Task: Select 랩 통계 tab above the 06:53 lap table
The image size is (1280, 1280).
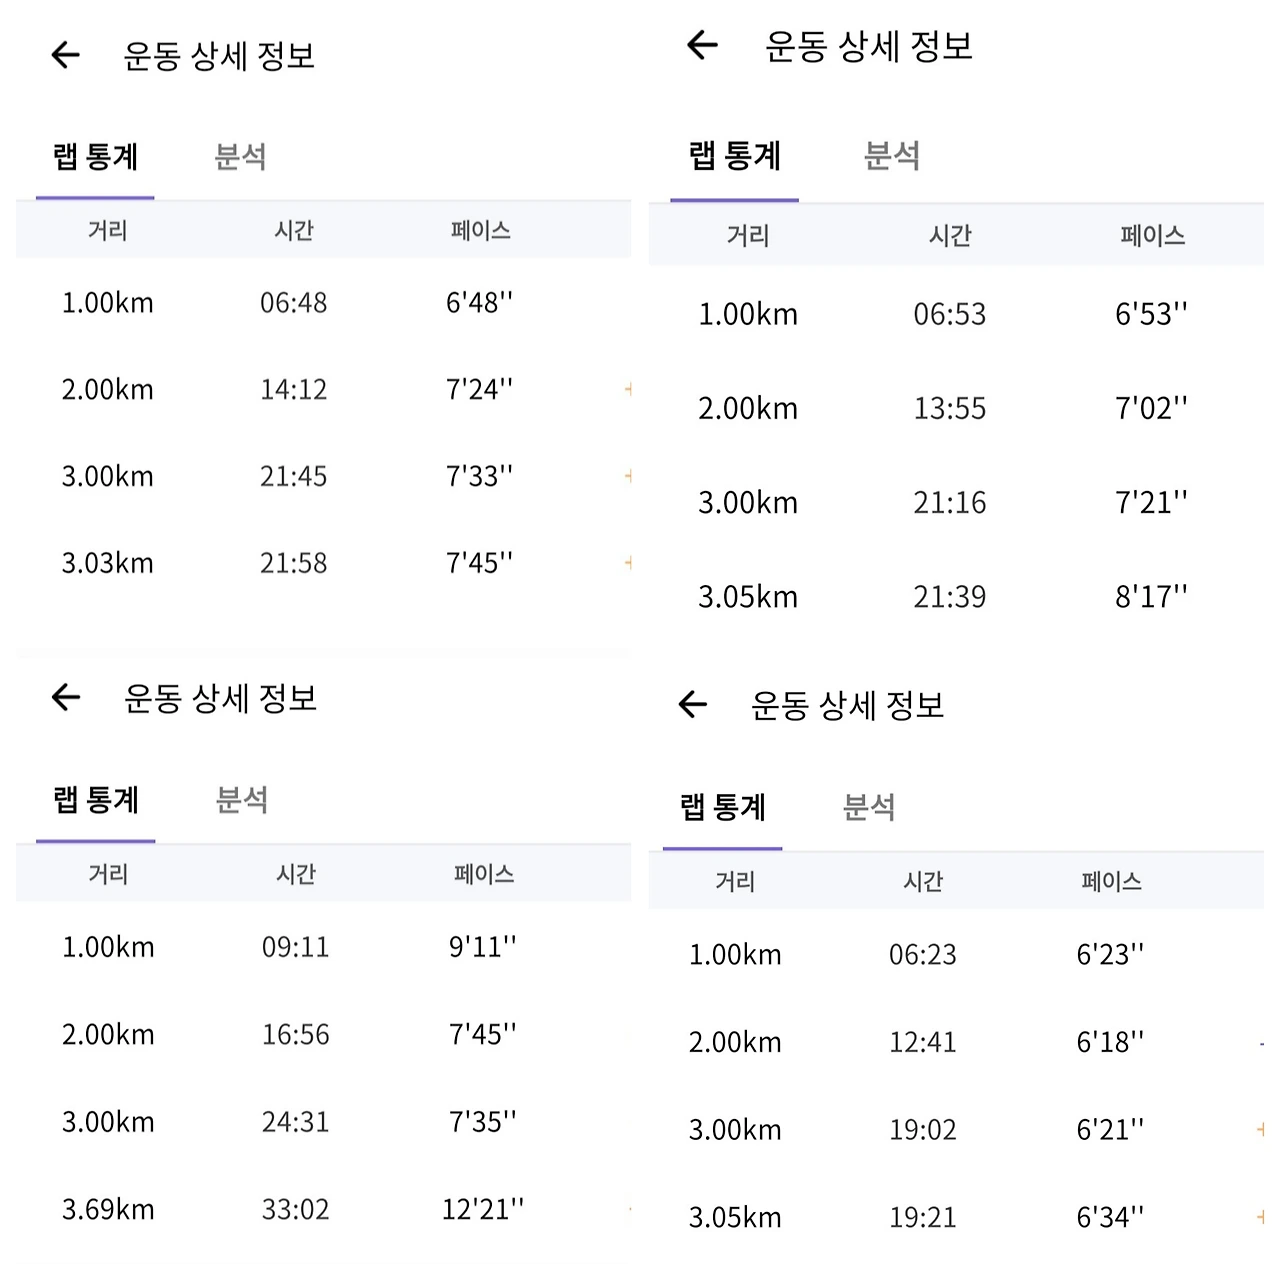Action: (735, 156)
